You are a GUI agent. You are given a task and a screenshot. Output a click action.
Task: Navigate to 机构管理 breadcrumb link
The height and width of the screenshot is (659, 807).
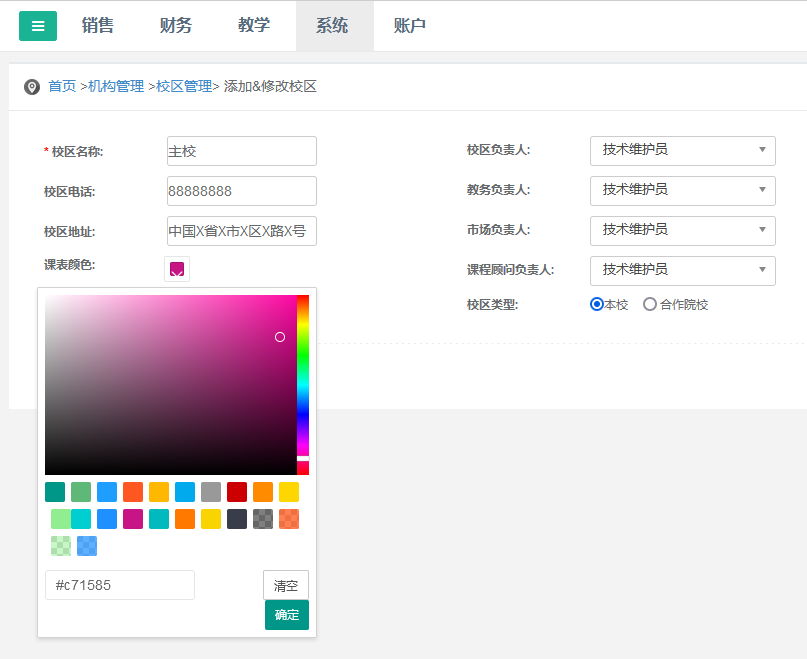[x=116, y=86]
